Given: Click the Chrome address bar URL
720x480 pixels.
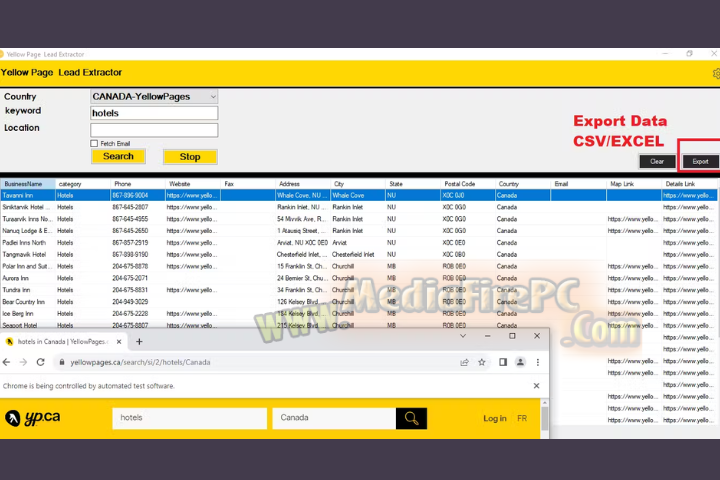Looking at the screenshot, I should coord(141,362).
